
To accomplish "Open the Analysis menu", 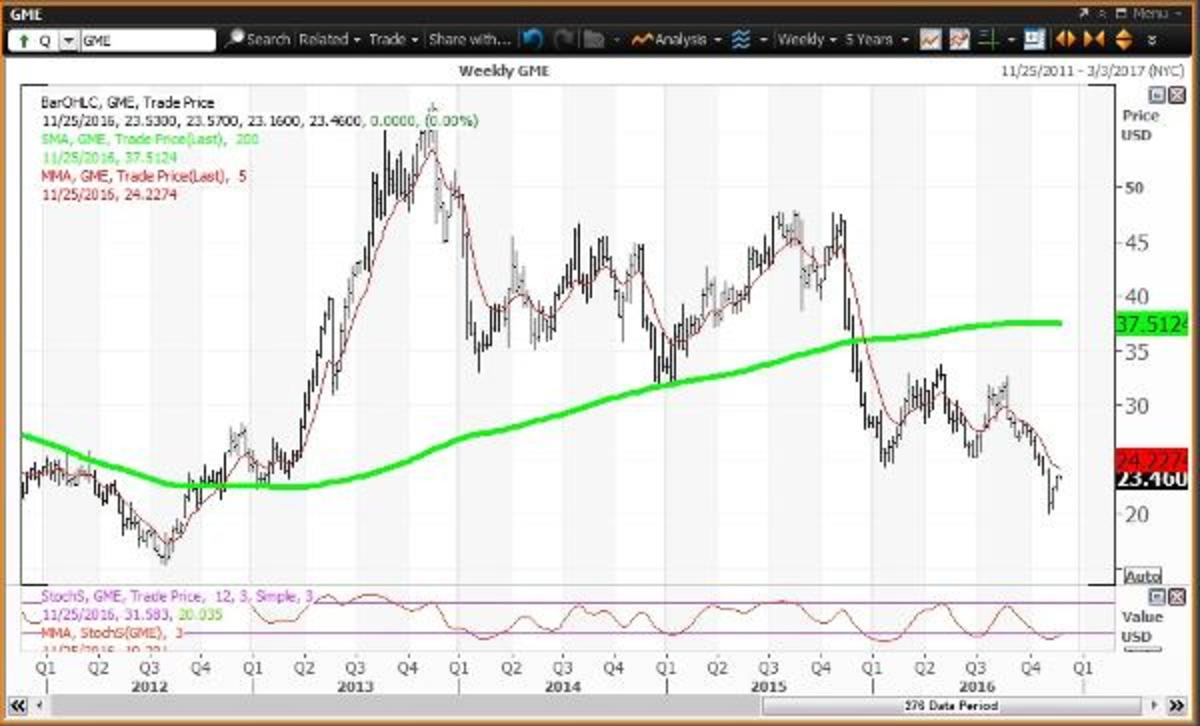I will tap(677, 40).
